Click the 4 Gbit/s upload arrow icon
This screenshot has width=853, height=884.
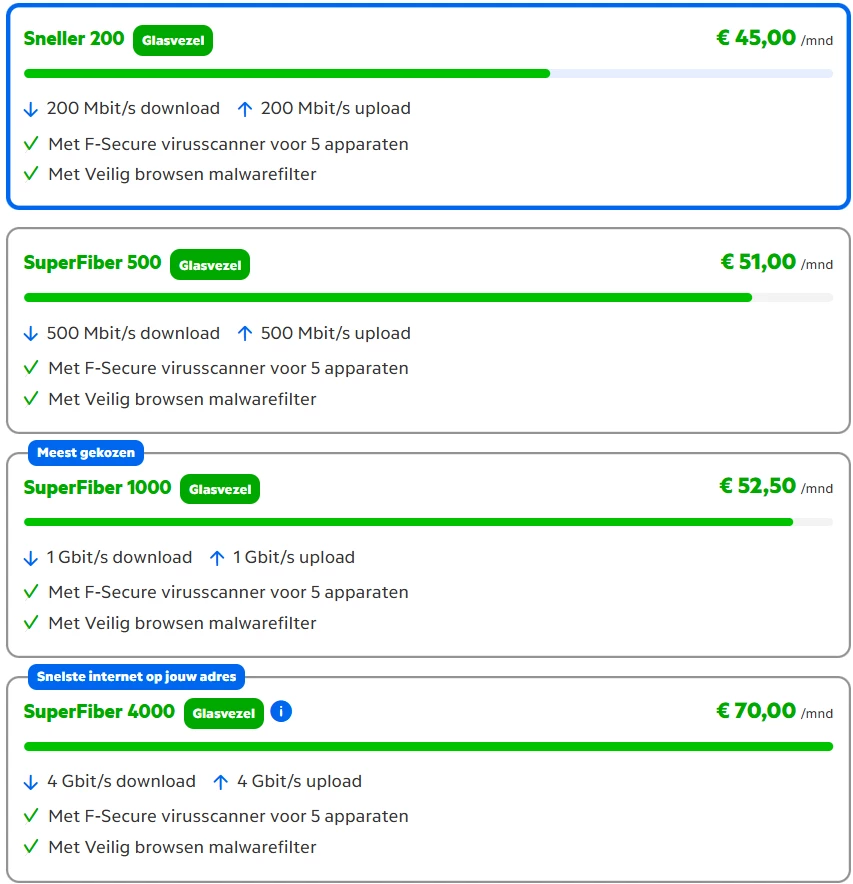[x=221, y=782]
